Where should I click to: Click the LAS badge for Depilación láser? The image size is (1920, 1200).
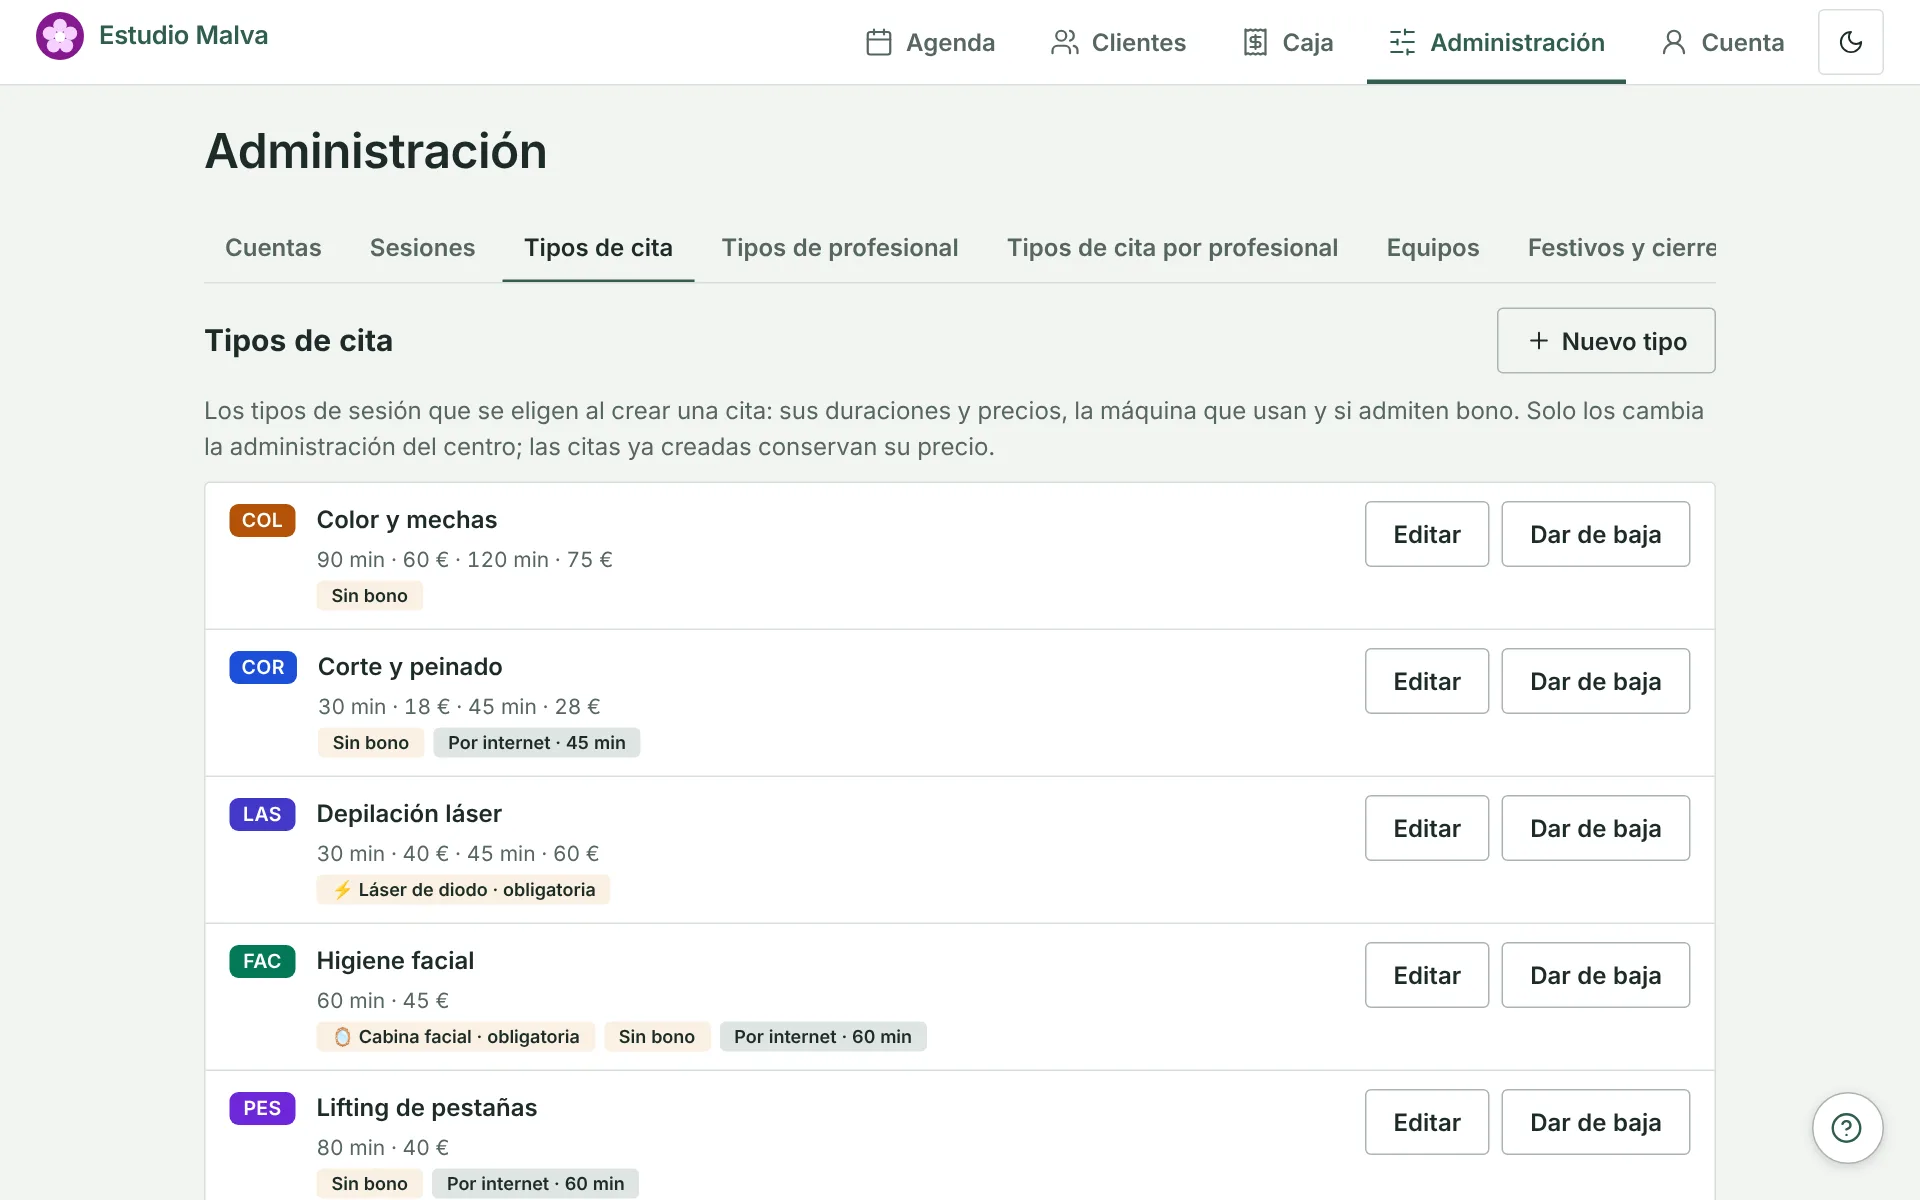coord(262,814)
